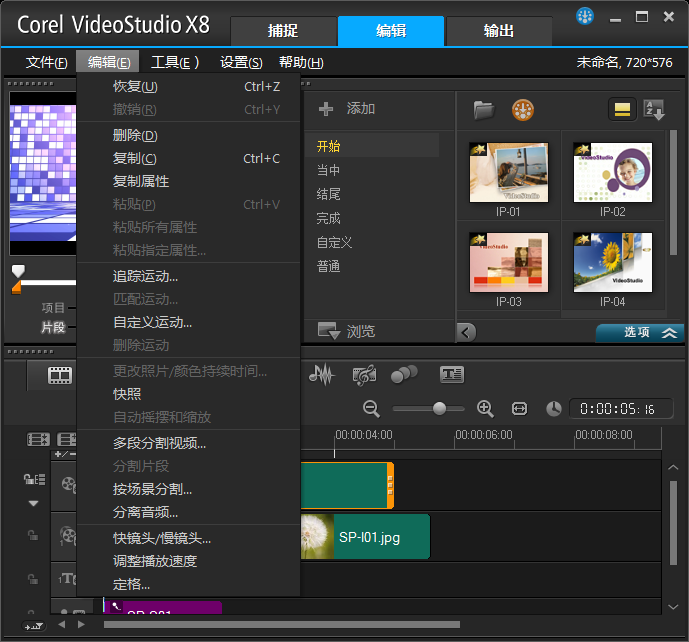Click the orange trim marker

pos(16,288)
